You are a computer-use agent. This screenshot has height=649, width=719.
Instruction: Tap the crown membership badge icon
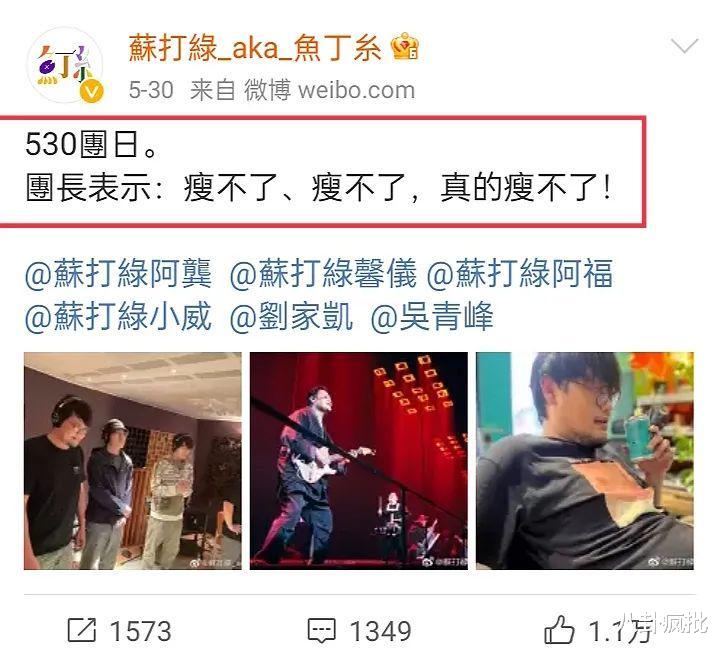click(405, 46)
